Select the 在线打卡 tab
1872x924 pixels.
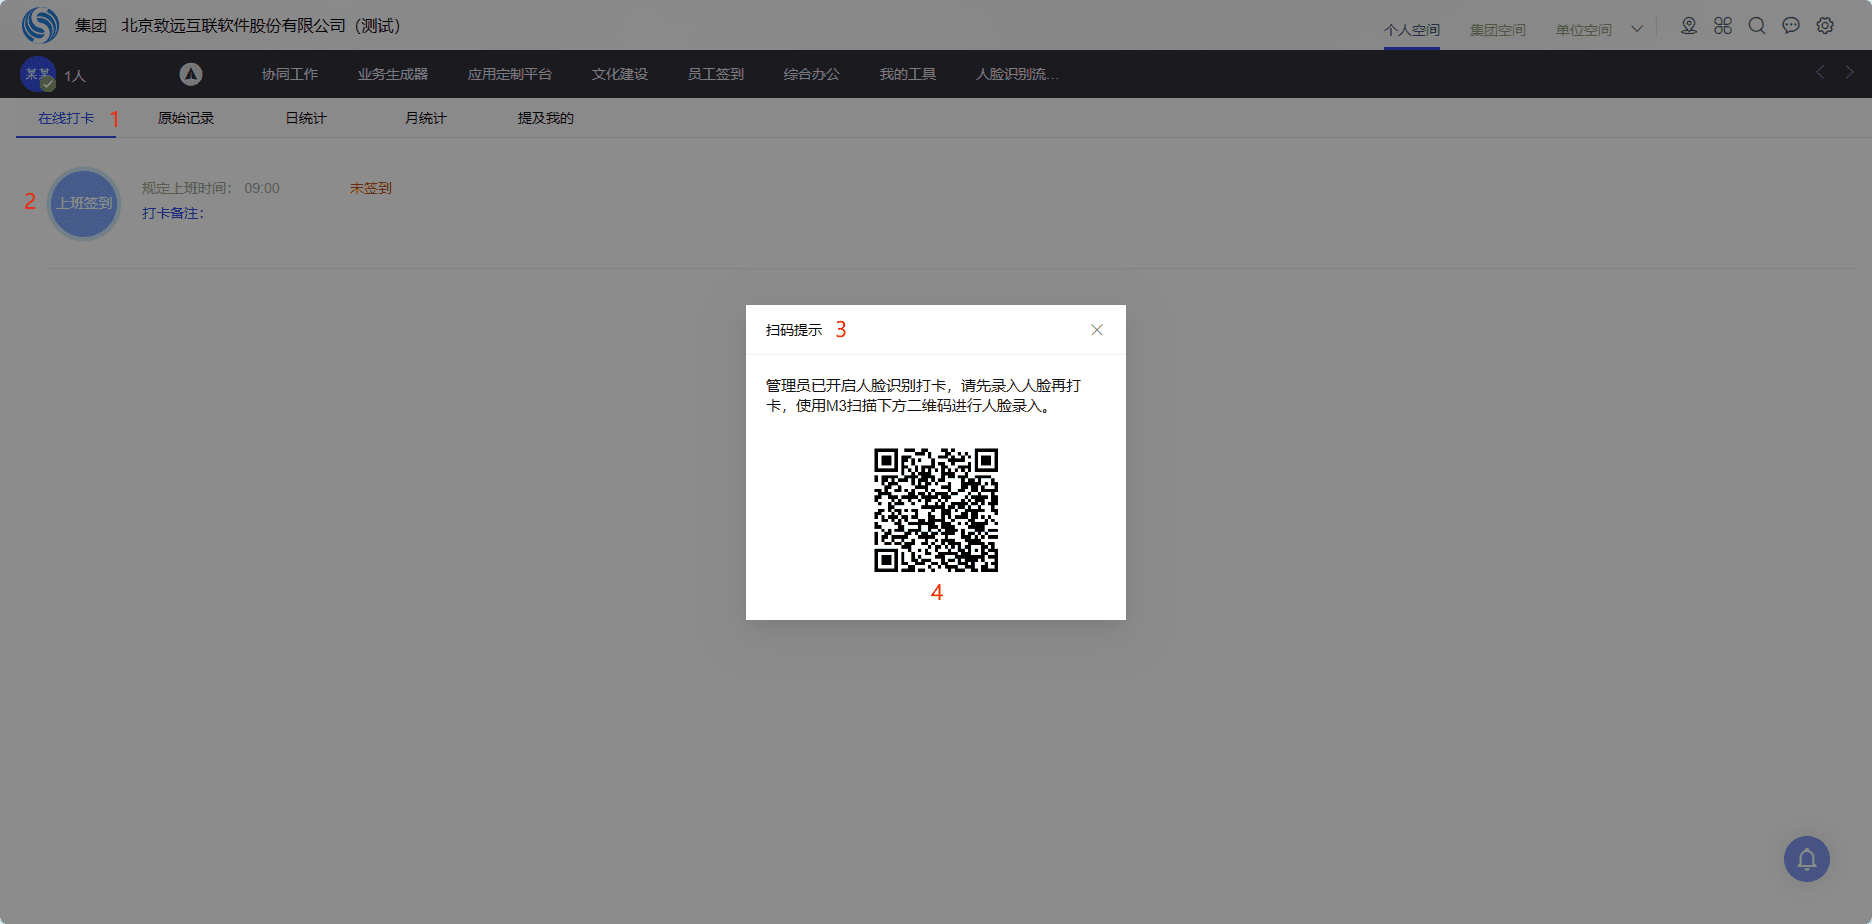click(x=66, y=118)
